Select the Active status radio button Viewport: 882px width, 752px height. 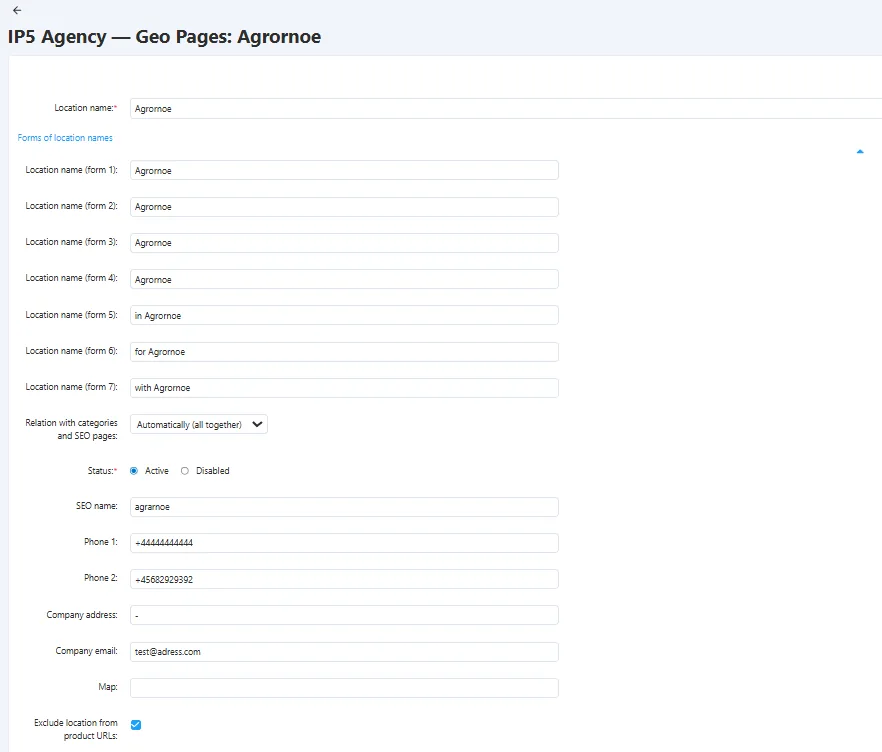(x=134, y=471)
